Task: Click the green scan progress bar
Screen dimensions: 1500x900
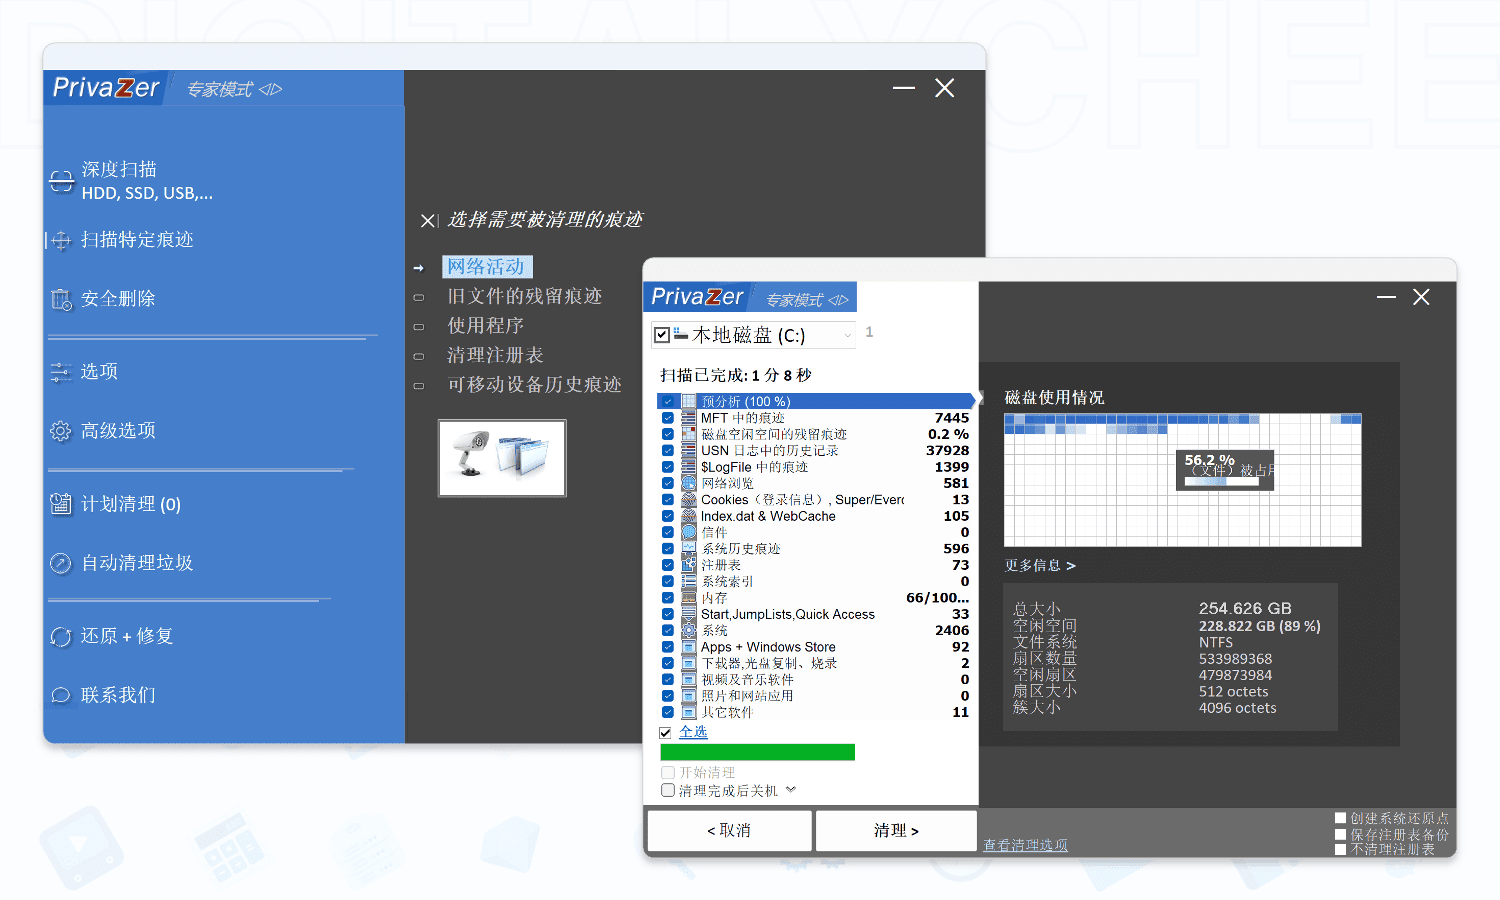Action: tap(757, 752)
